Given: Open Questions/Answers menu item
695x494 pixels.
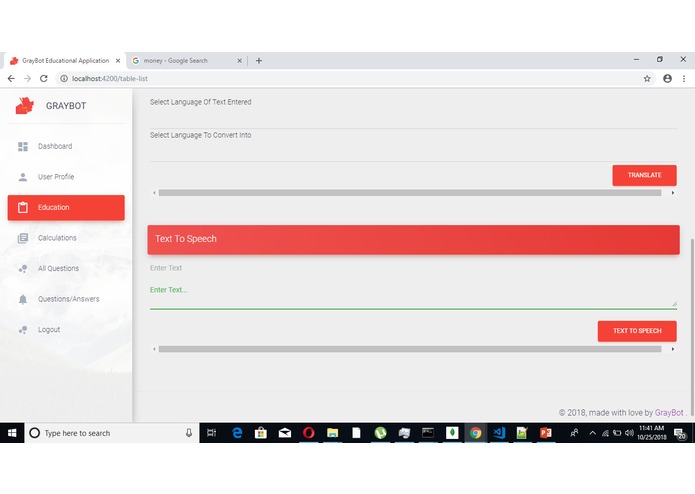Looking at the screenshot, I should [x=66, y=299].
